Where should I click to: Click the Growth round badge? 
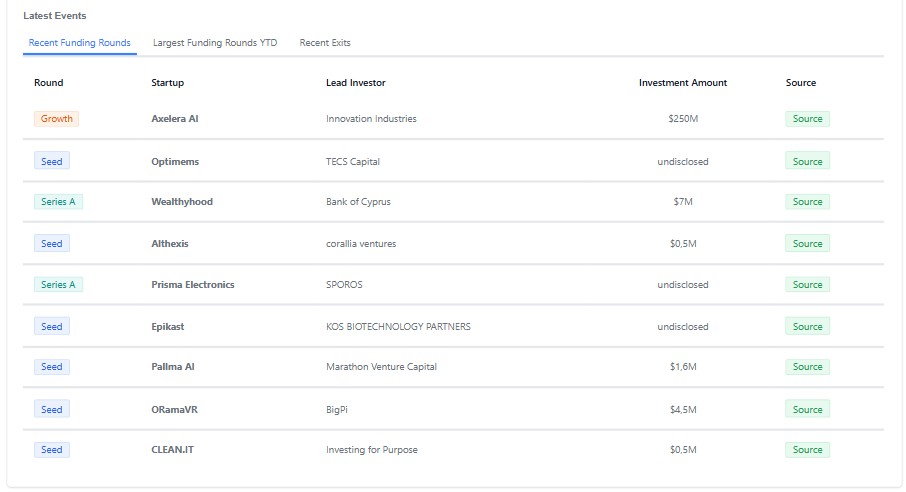56,119
